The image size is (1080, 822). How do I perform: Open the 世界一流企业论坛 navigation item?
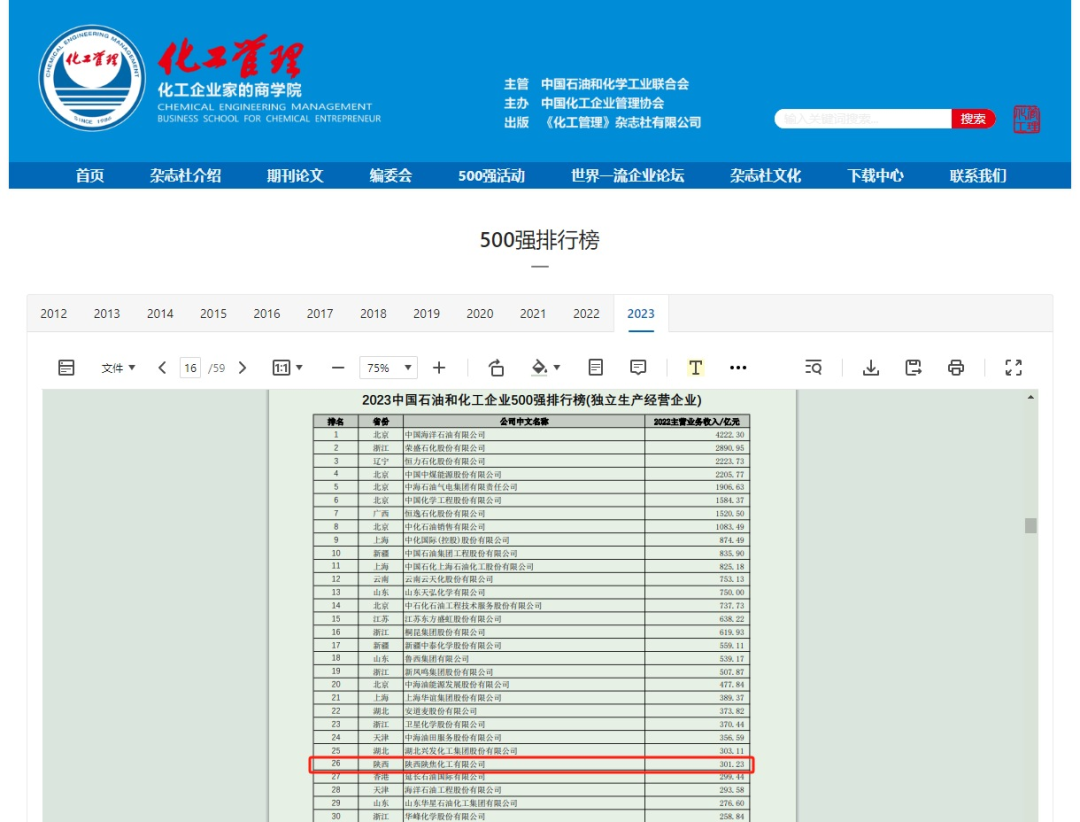(627, 176)
